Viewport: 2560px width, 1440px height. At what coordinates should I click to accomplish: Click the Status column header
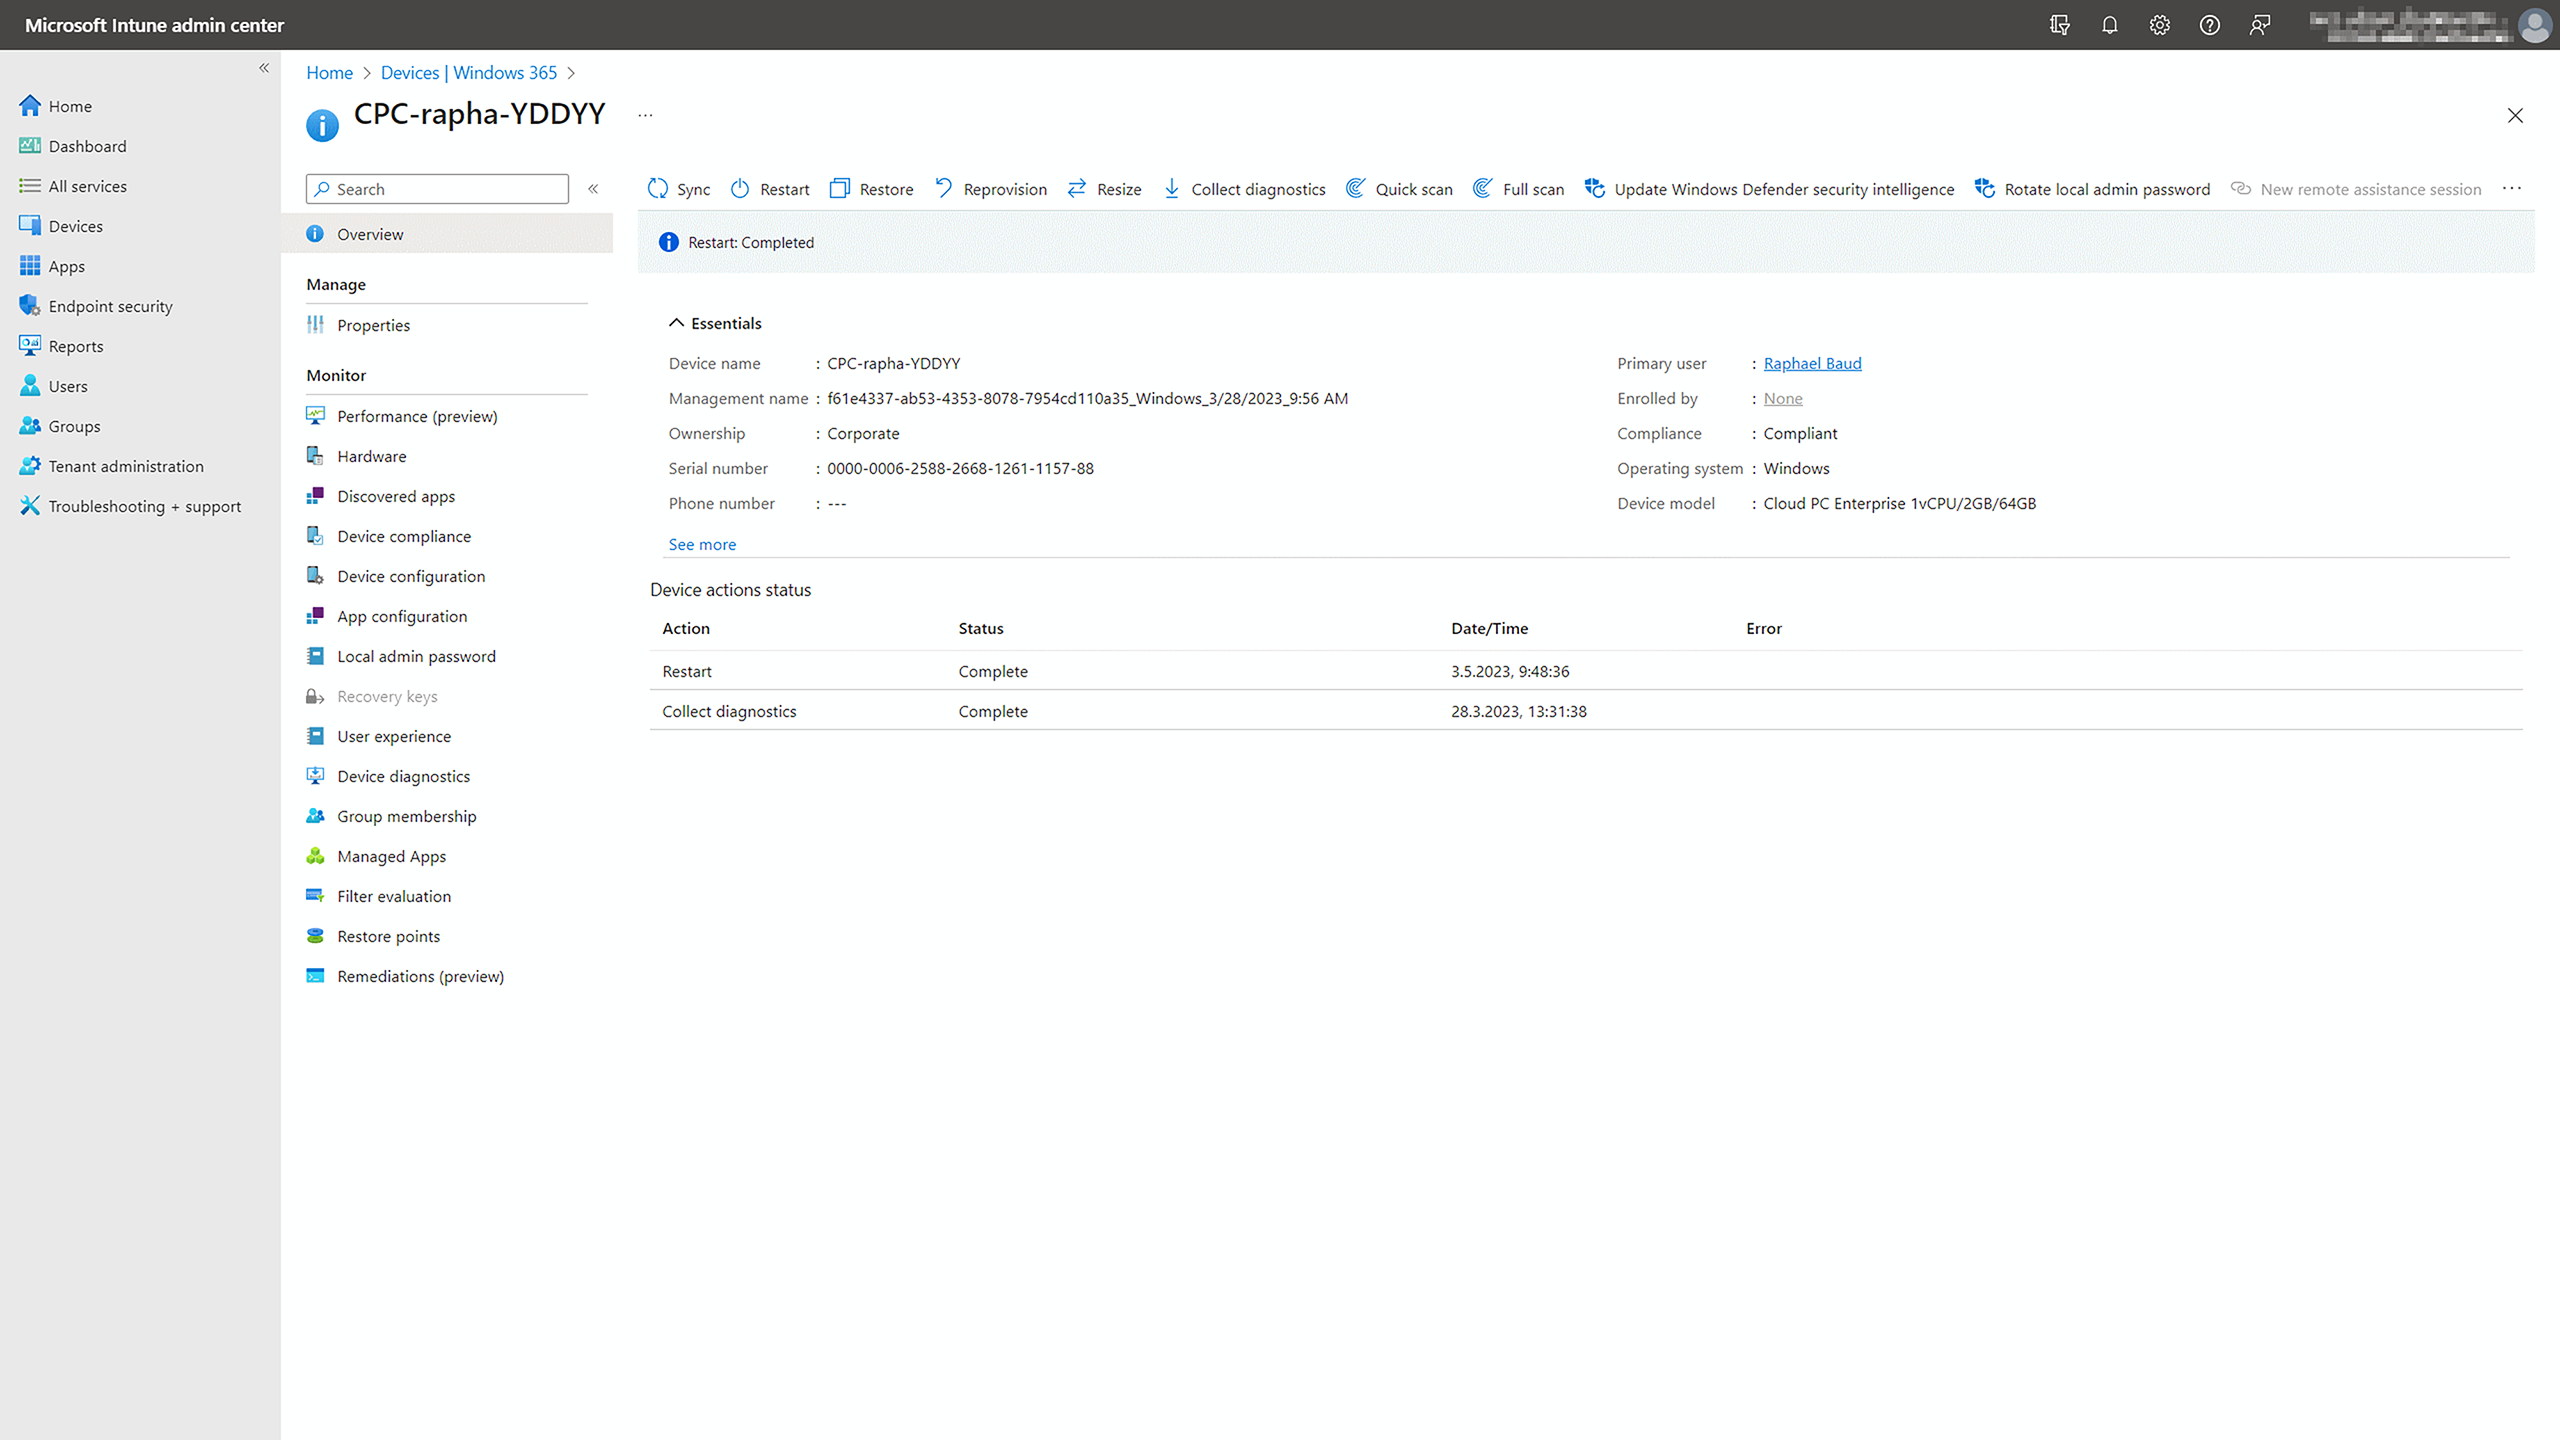pos(980,628)
